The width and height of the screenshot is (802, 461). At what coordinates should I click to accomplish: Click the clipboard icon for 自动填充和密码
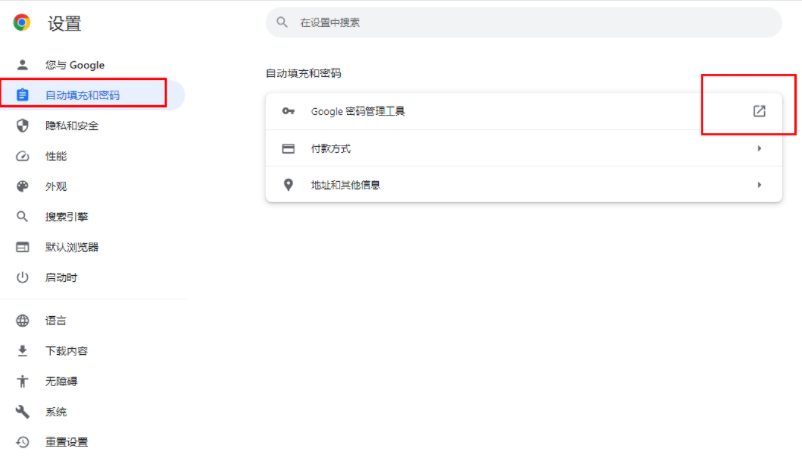(x=22, y=95)
